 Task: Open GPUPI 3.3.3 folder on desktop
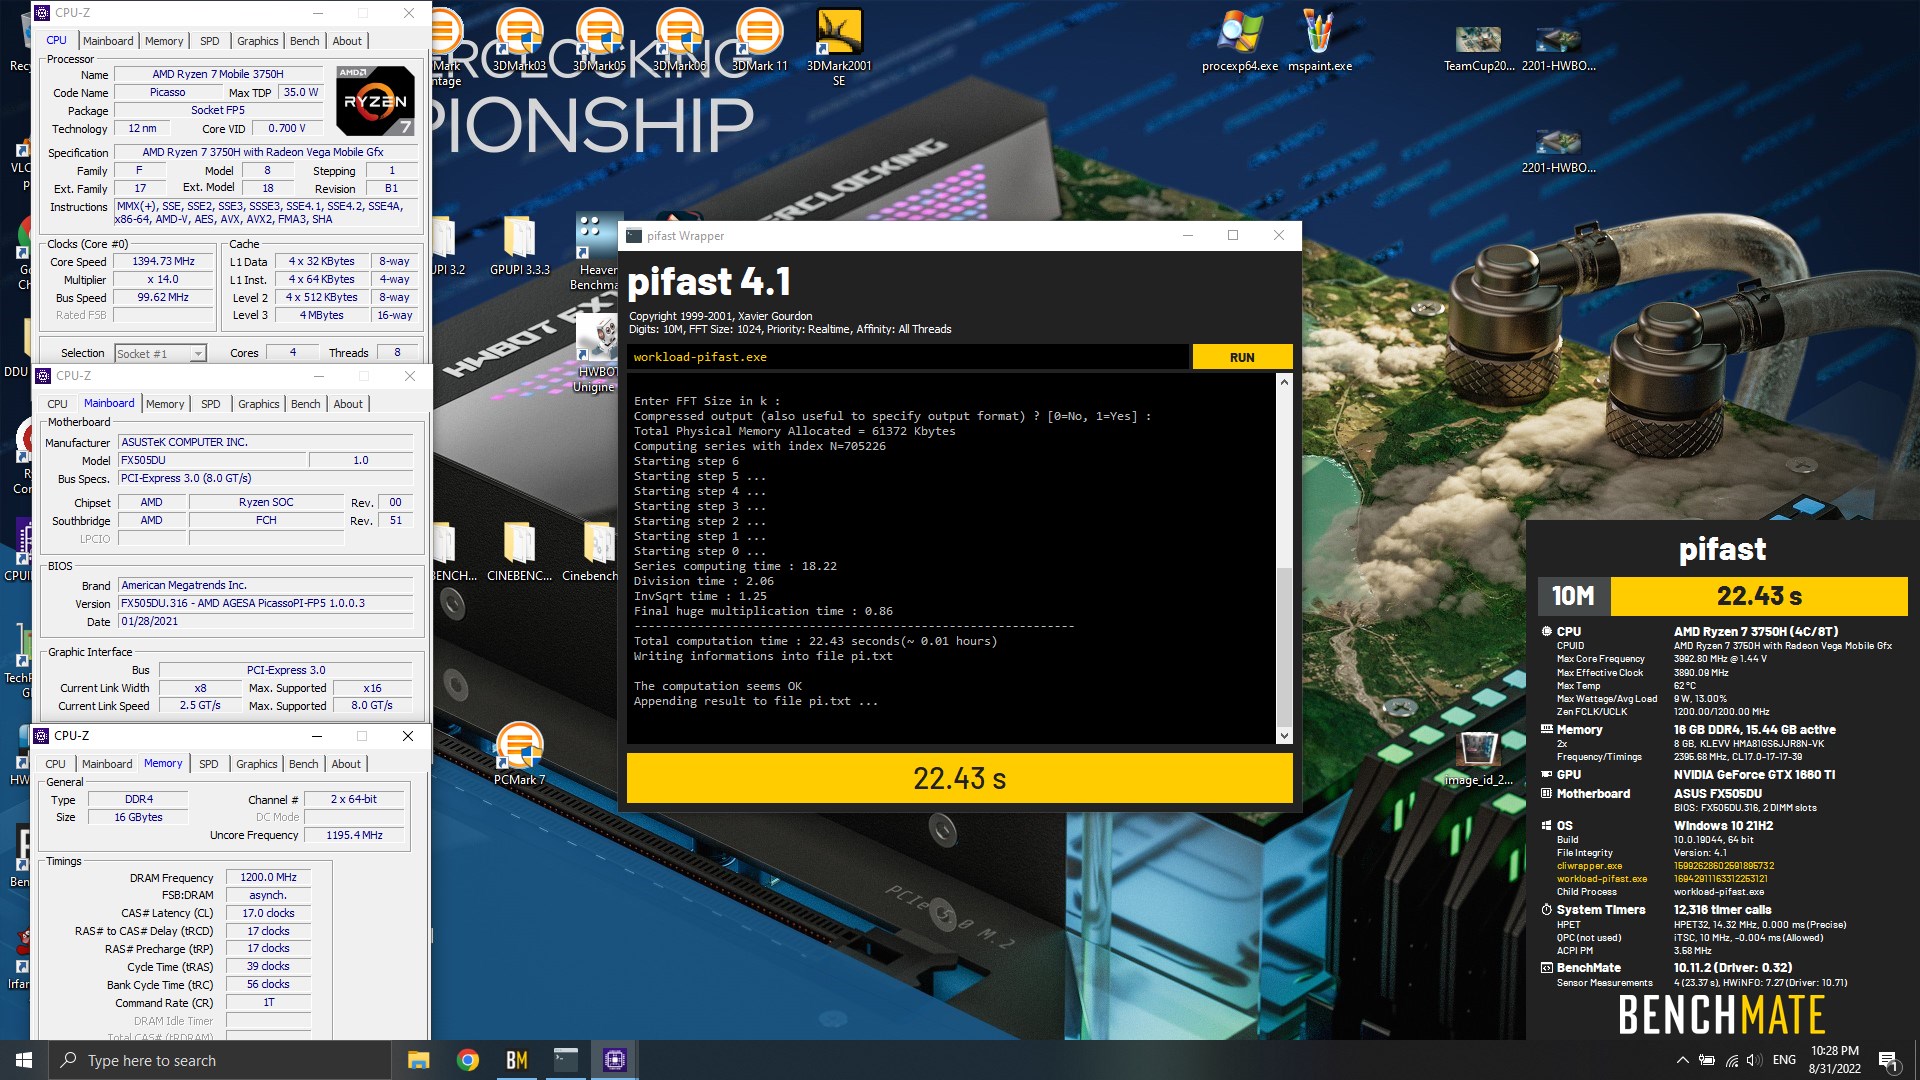[519, 246]
